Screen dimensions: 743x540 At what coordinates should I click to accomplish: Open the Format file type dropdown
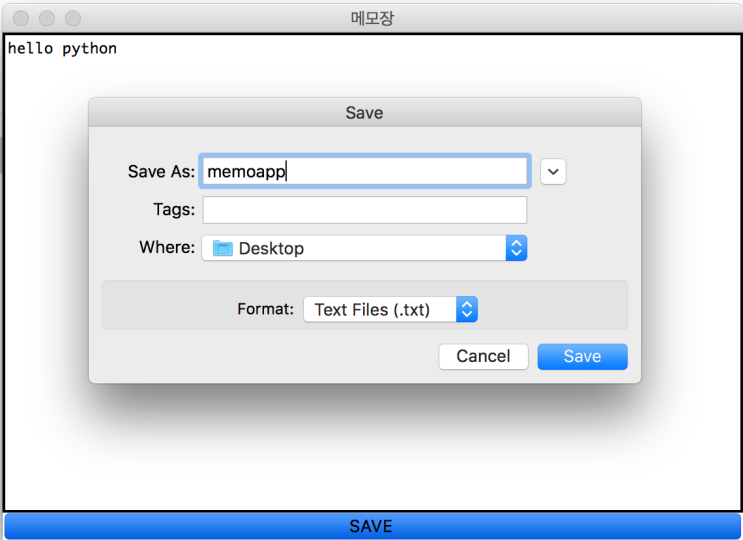tap(390, 309)
